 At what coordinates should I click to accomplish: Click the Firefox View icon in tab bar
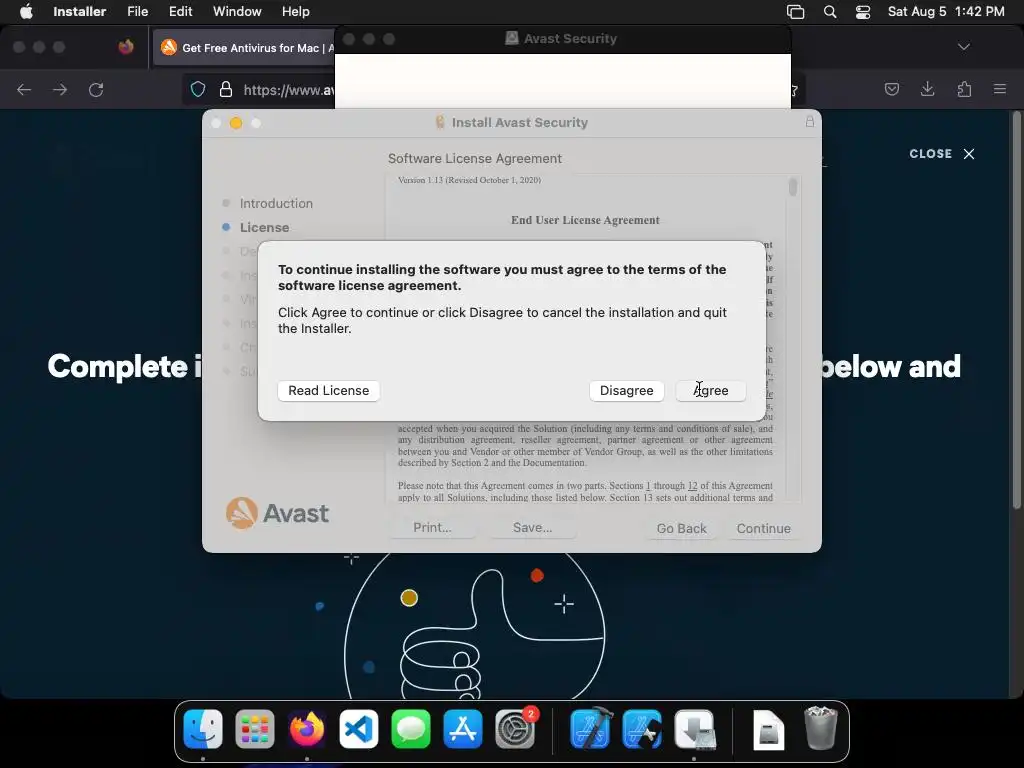click(x=126, y=47)
